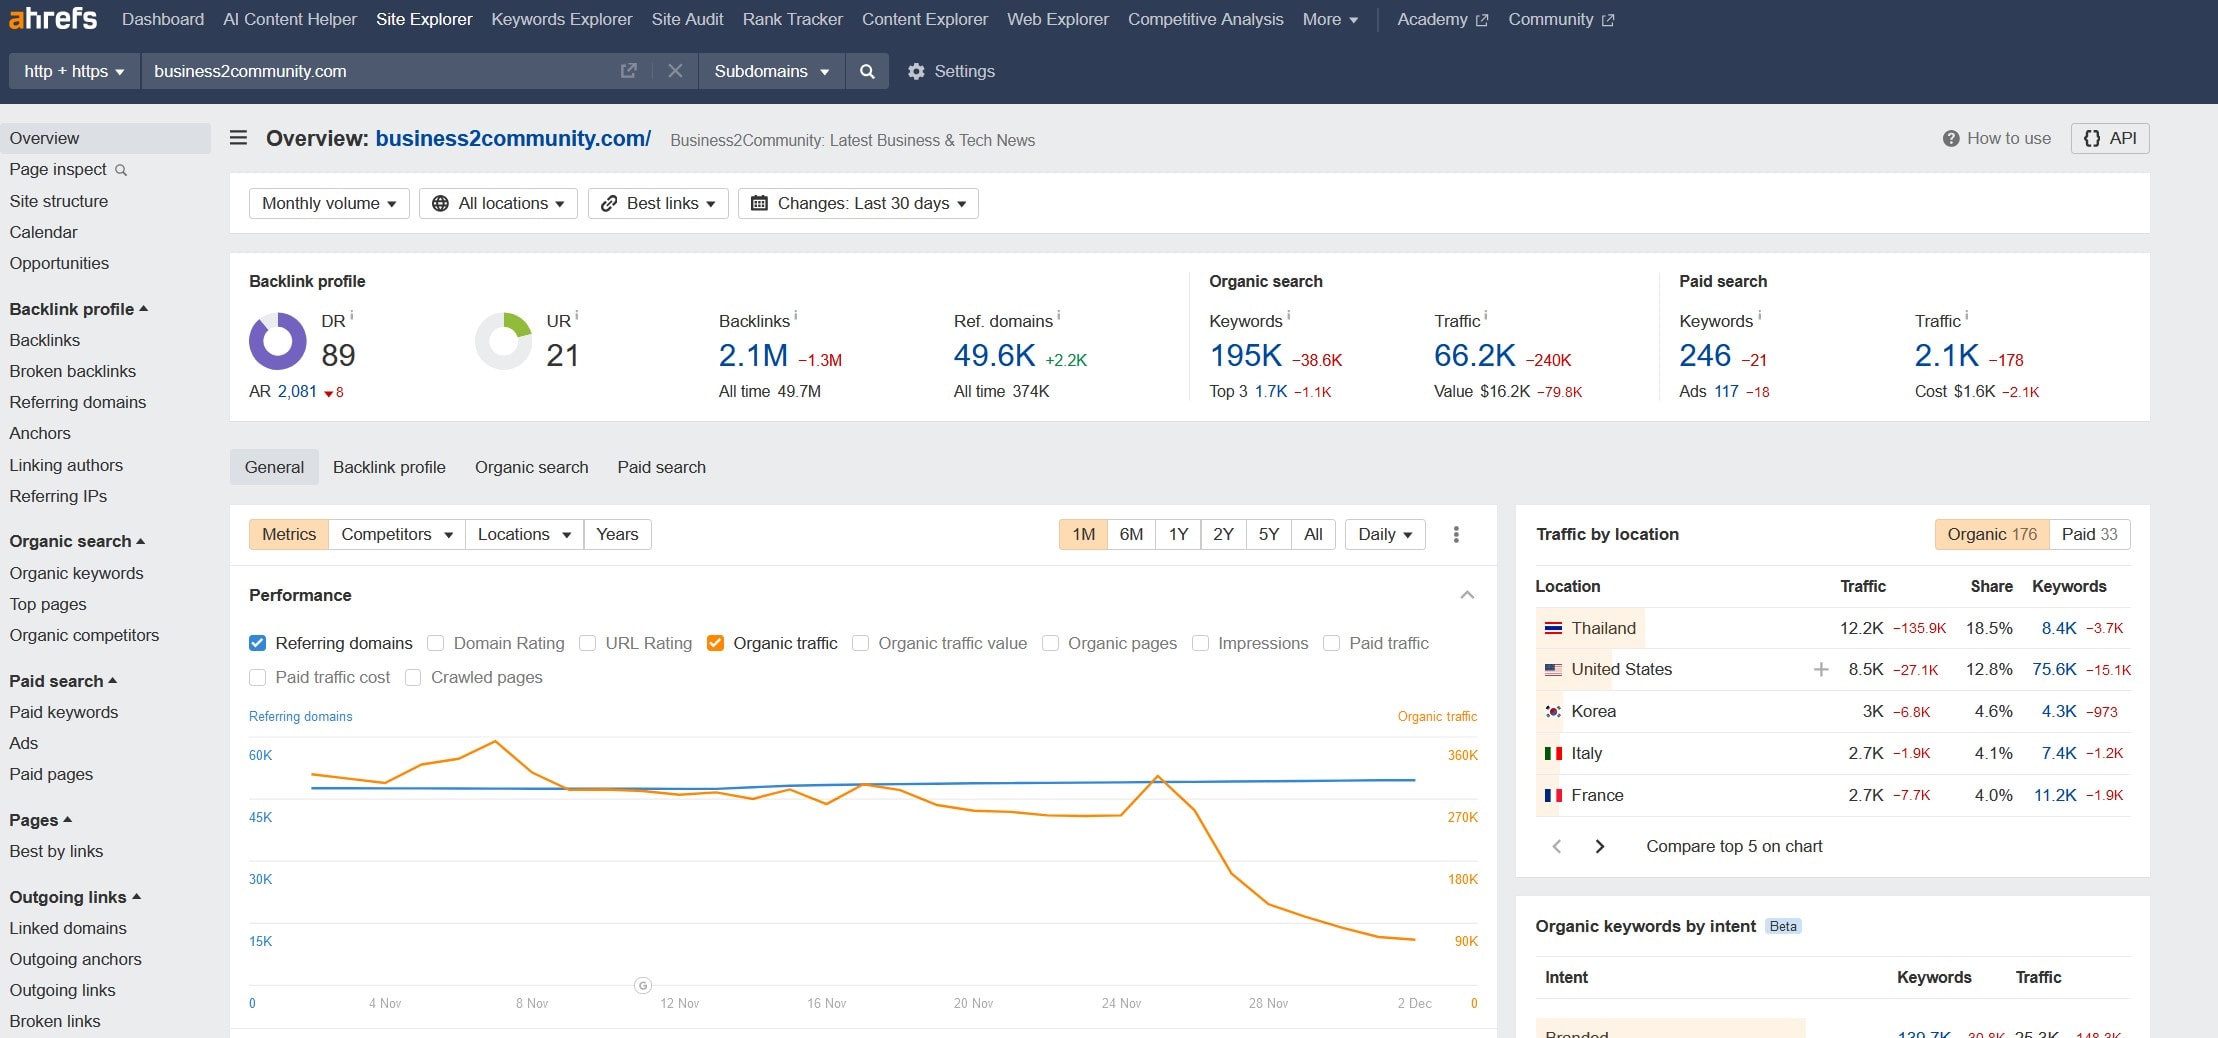
Task: Open chart options three-dot menu
Action: [x=1456, y=535]
